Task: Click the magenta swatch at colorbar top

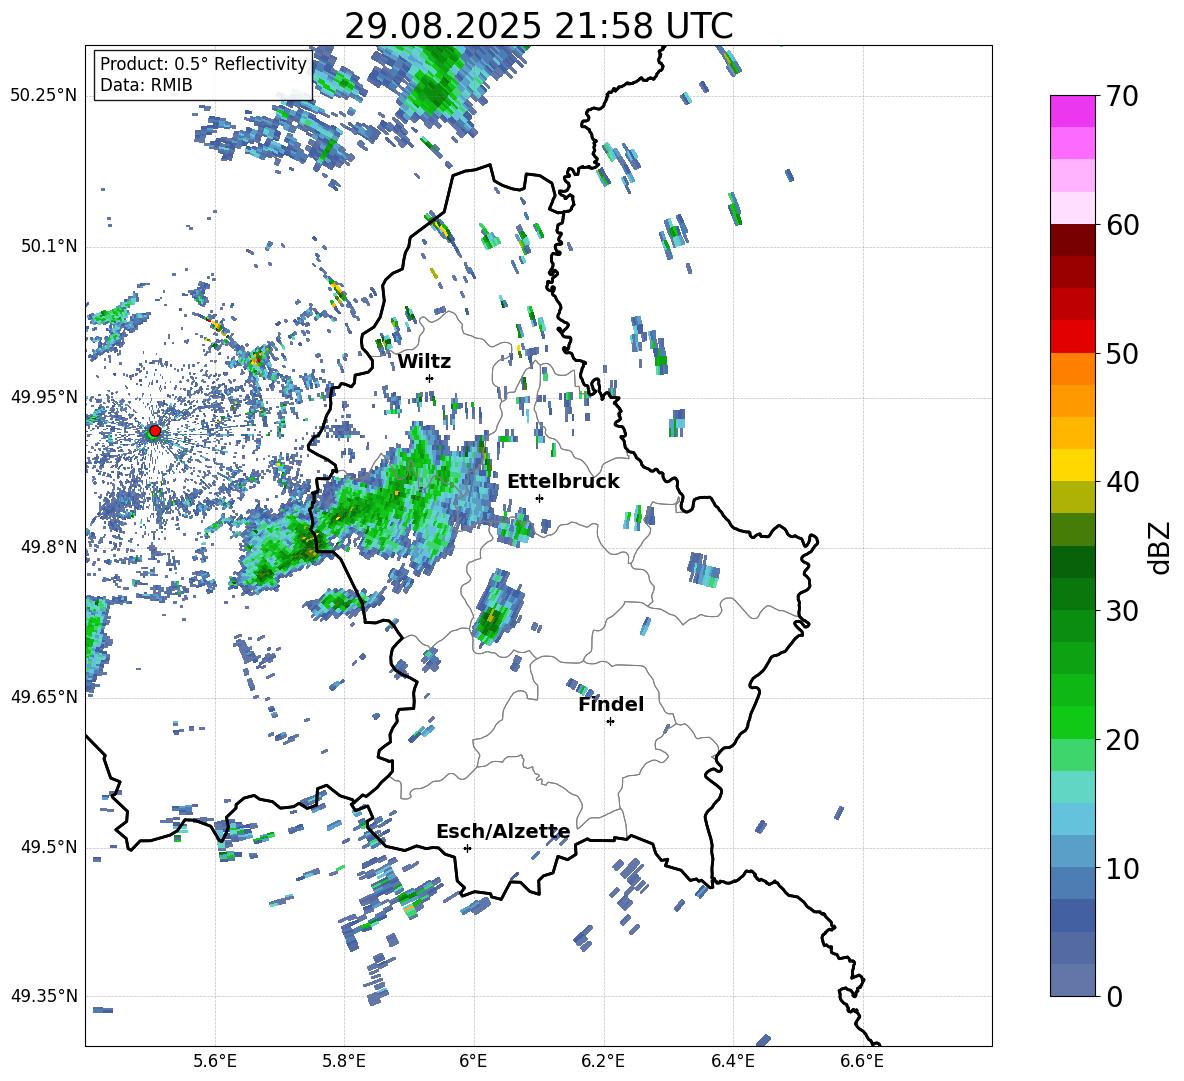Action: coord(1072,112)
